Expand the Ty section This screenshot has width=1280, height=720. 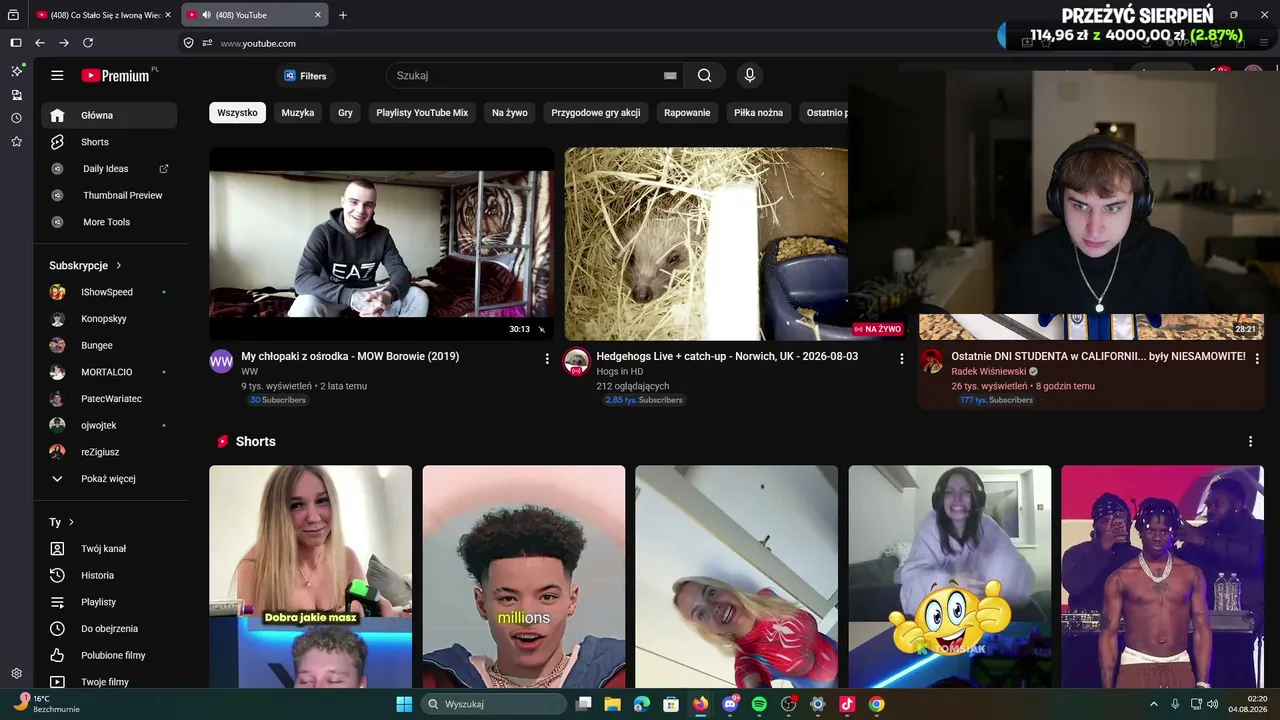[x=62, y=522]
